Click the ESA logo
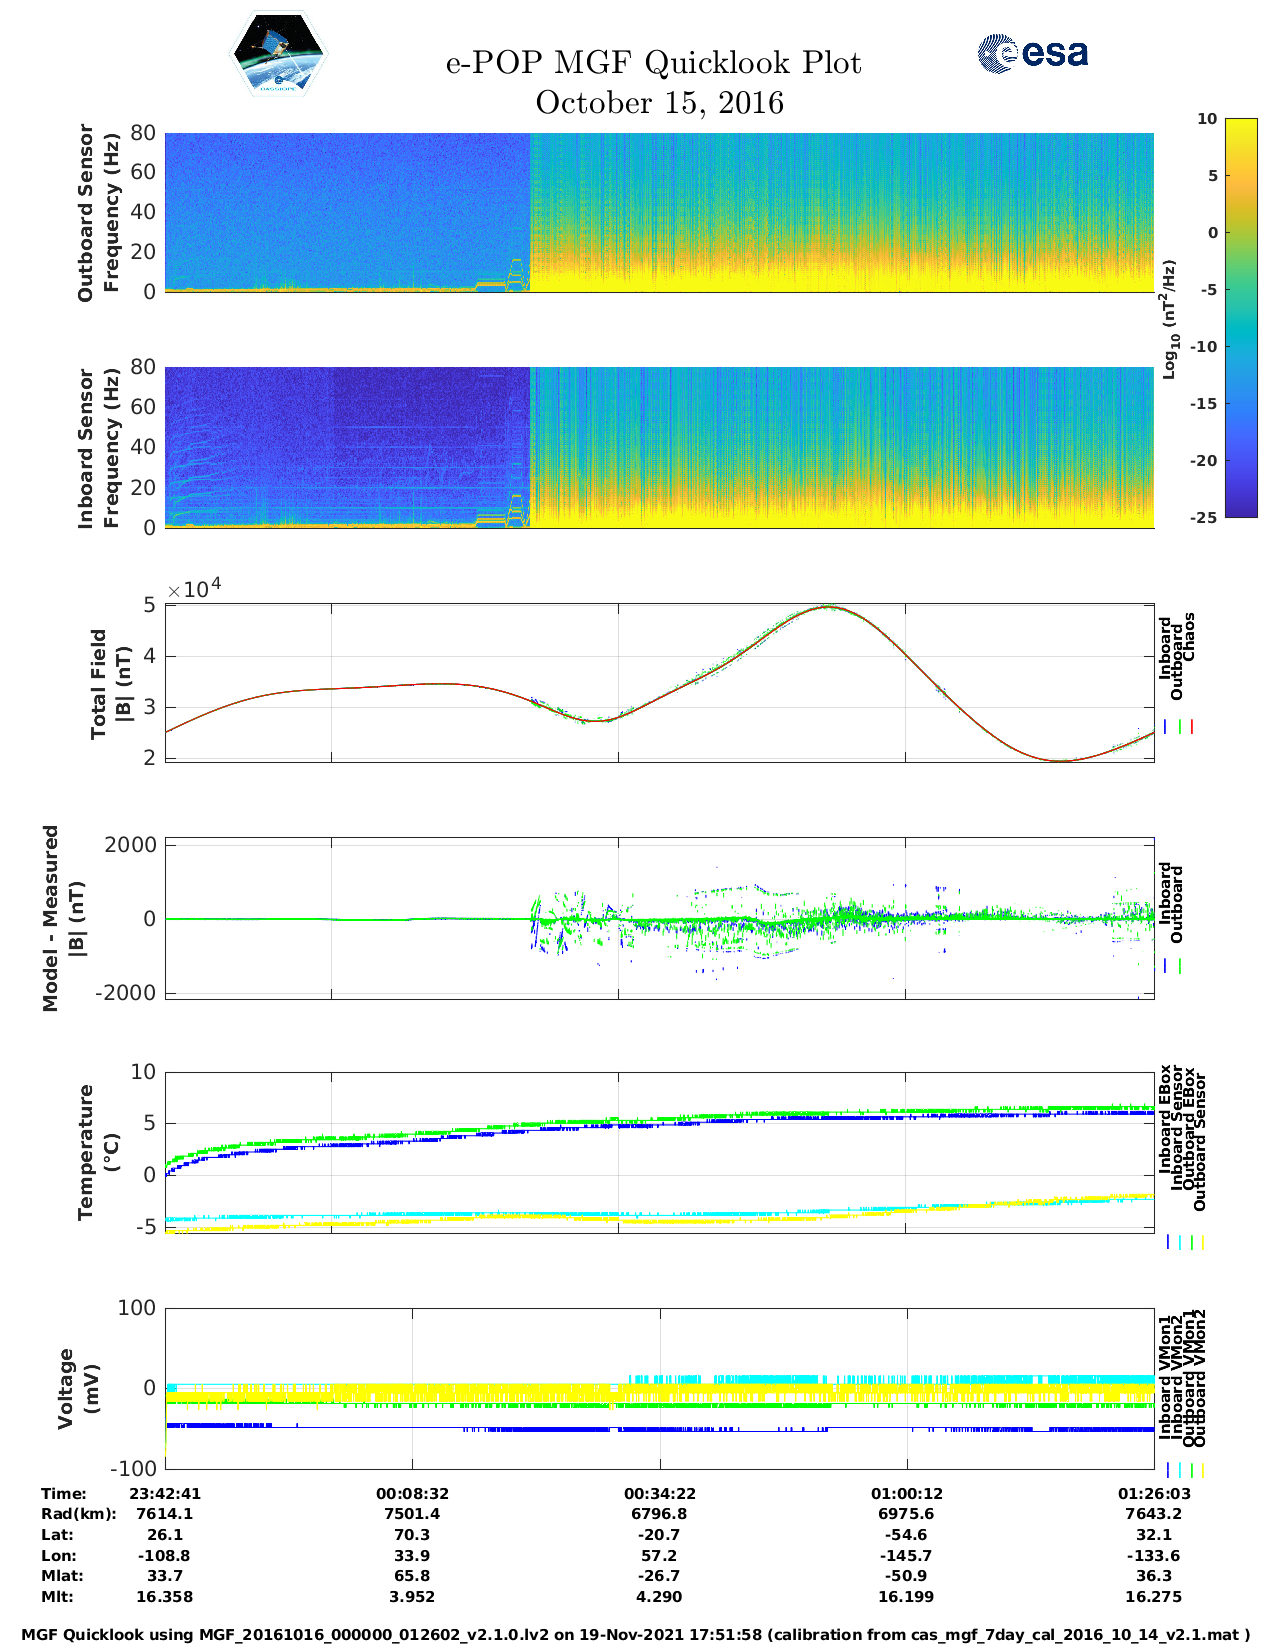1275x1650 pixels. tap(1033, 53)
